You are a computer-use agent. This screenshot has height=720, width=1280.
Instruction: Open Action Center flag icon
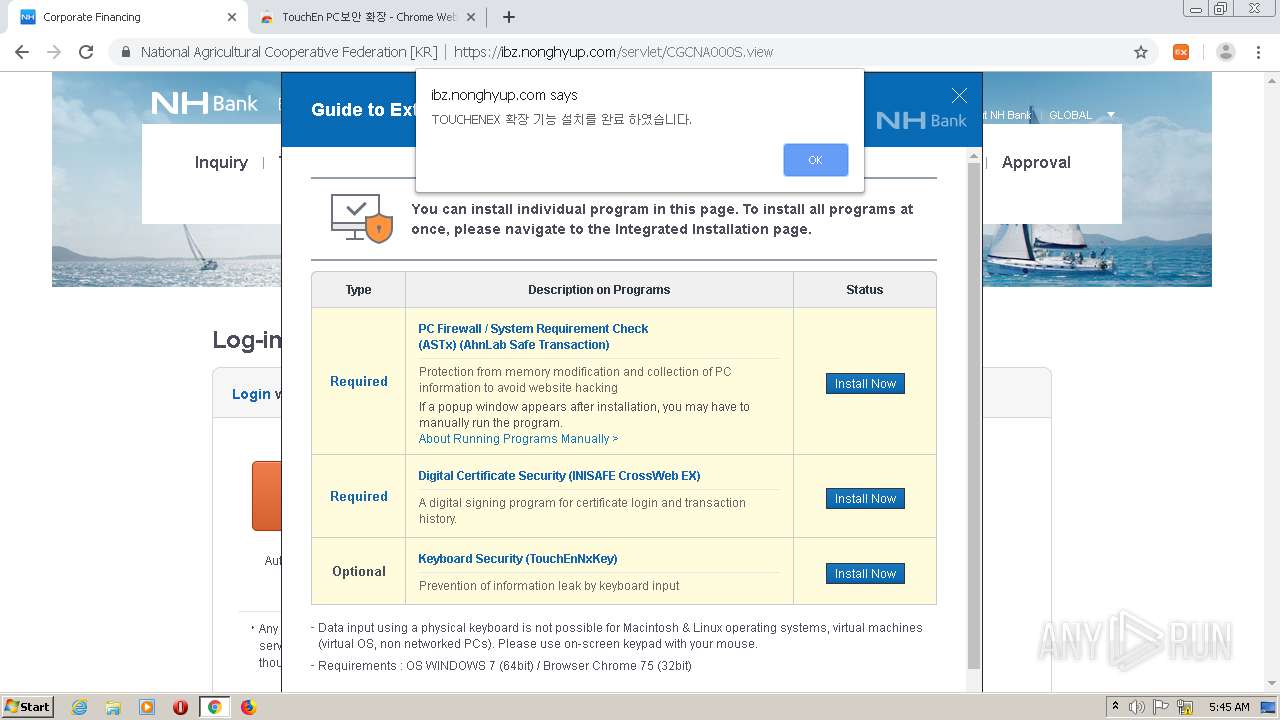[1162, 707]
